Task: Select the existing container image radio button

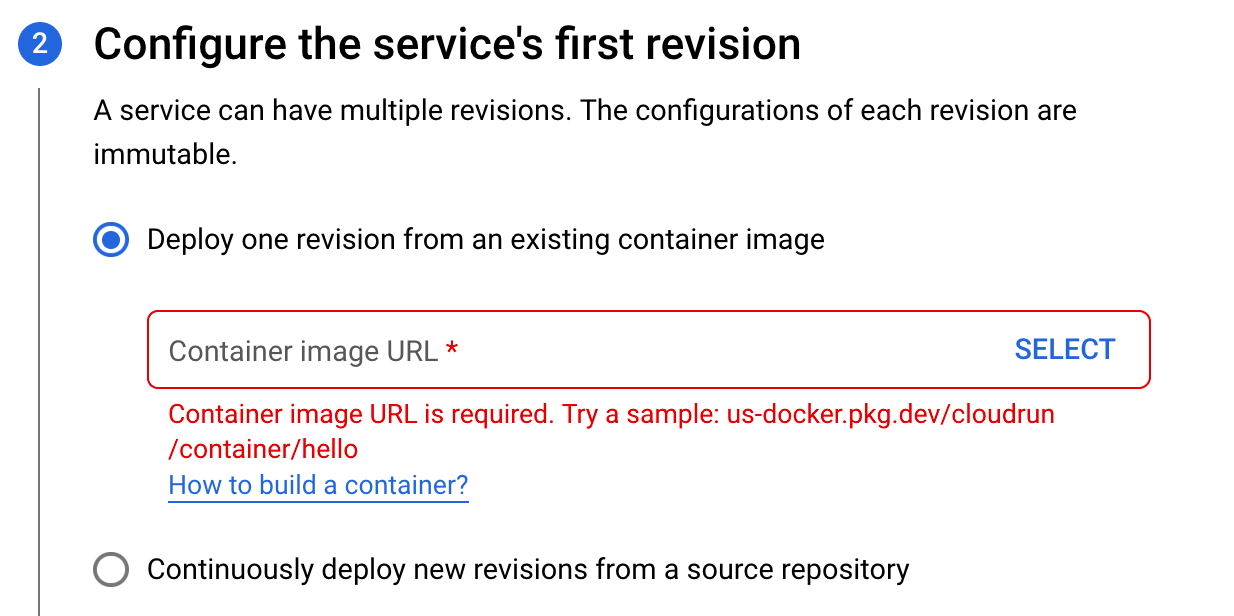Action: tap(111, 240)
